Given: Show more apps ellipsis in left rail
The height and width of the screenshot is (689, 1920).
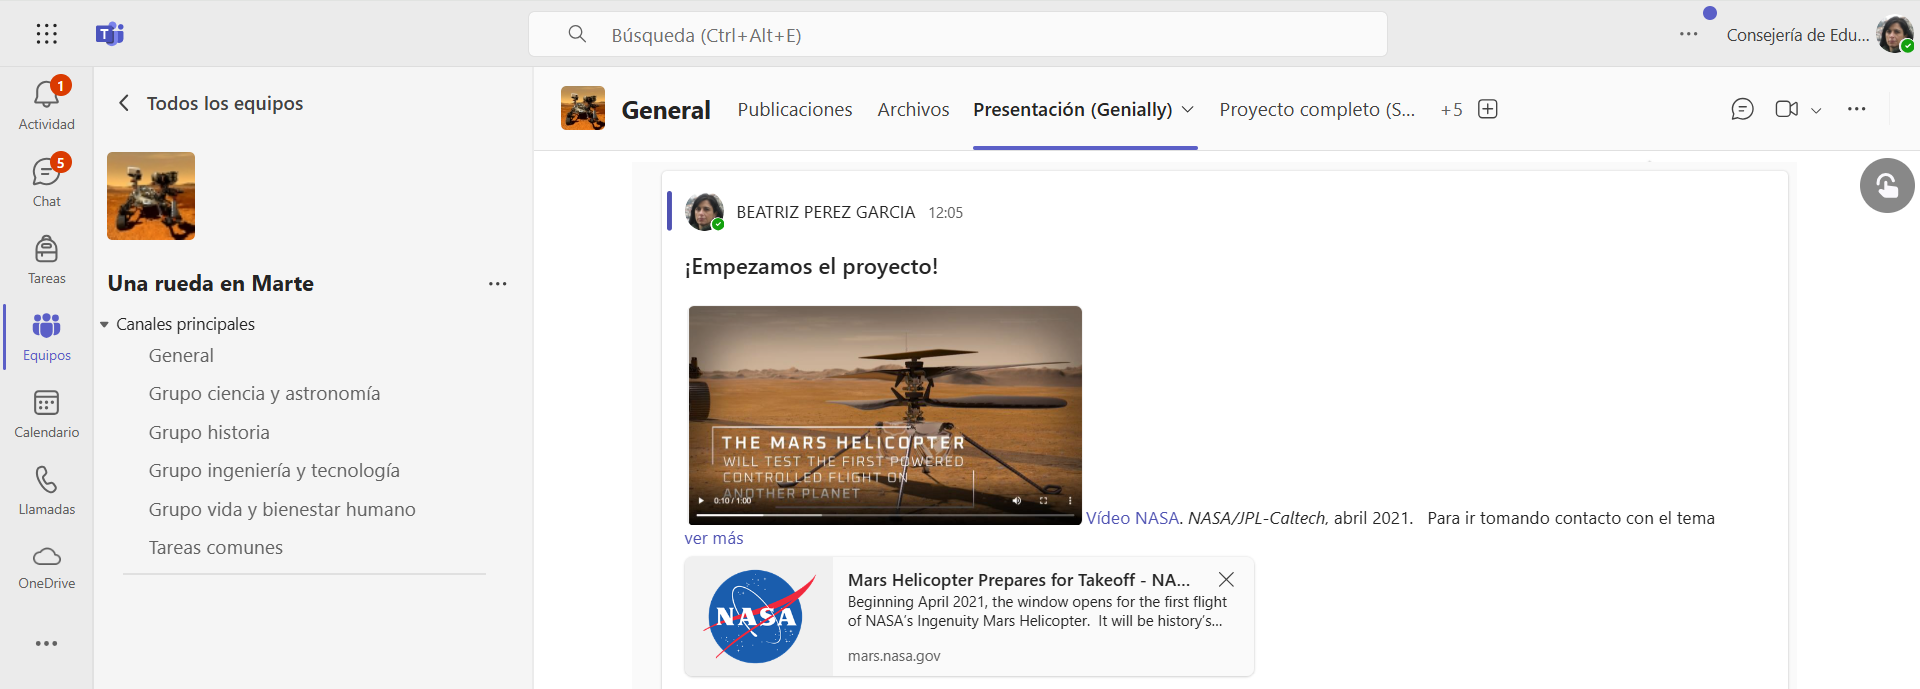Looking at the screenshot, I should point(47,643).
